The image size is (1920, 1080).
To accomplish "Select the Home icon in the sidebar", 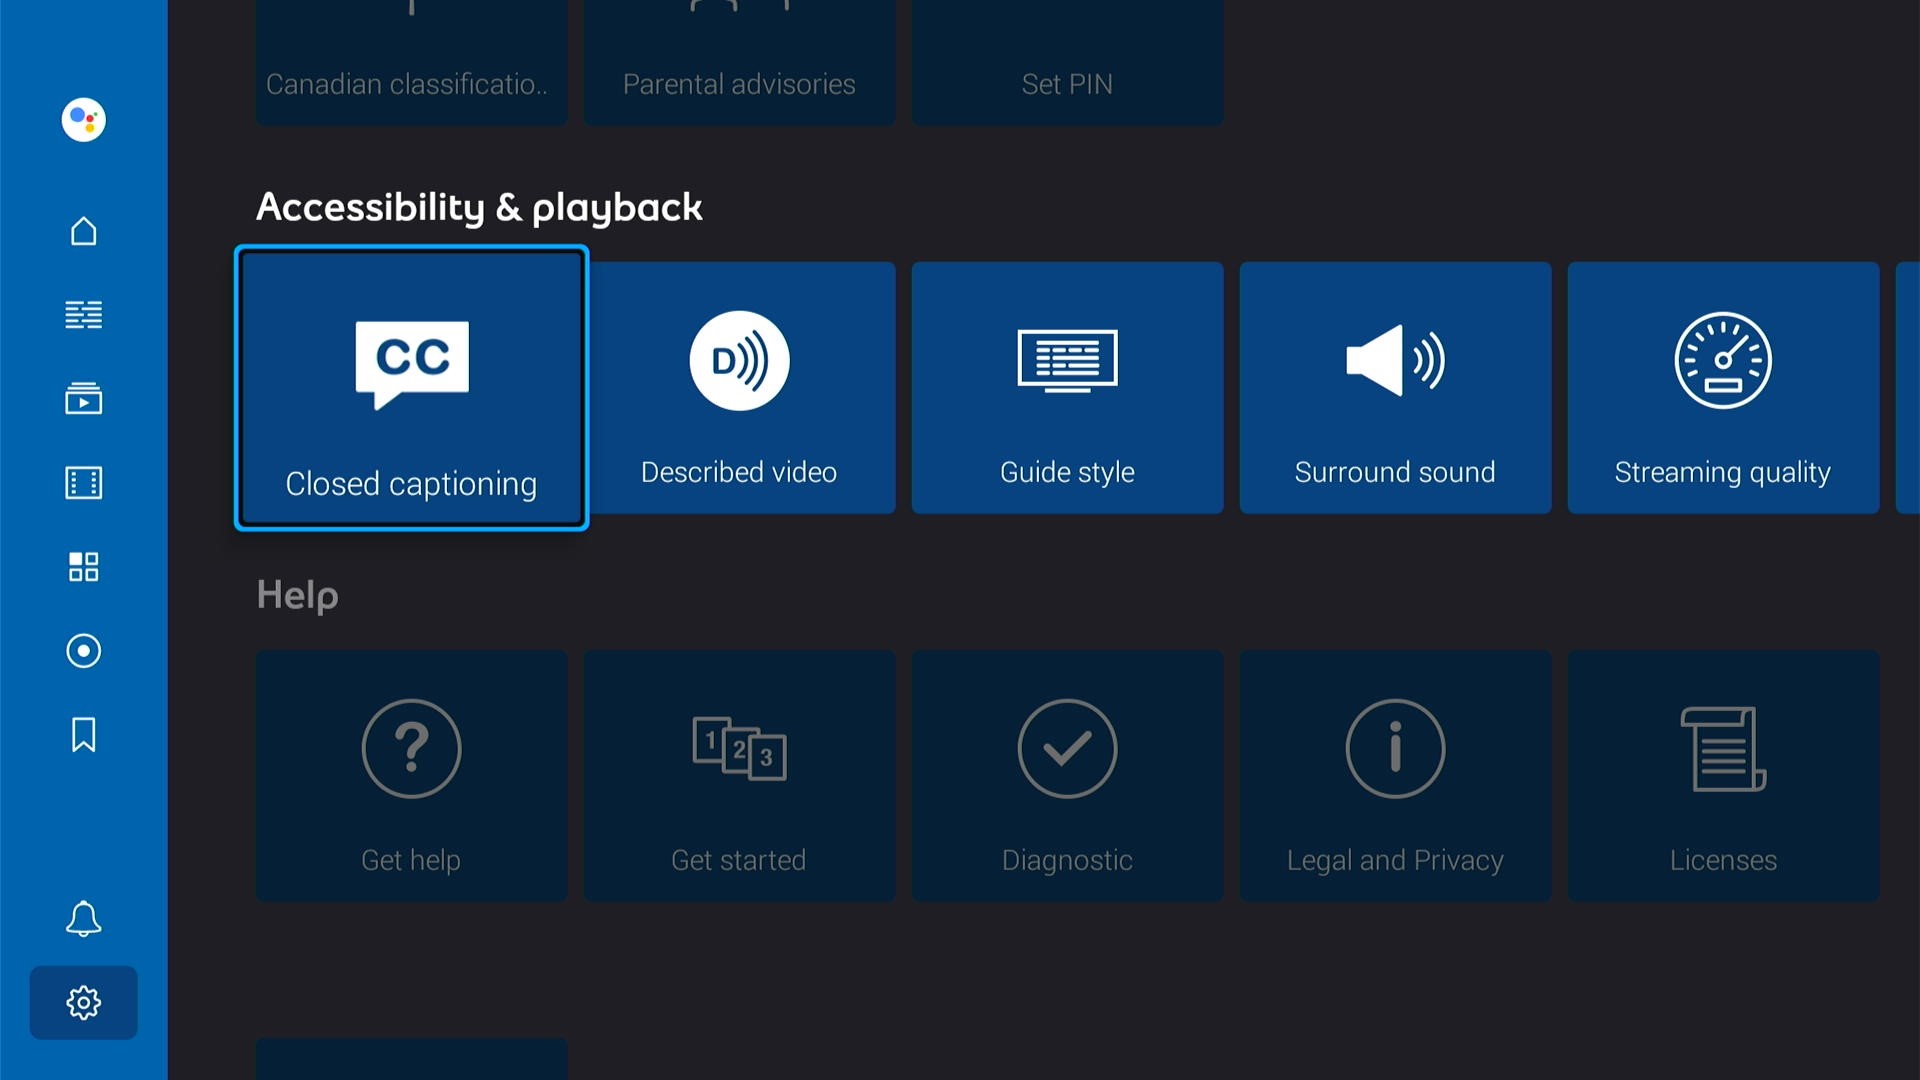I will click(x=83, y=230).
